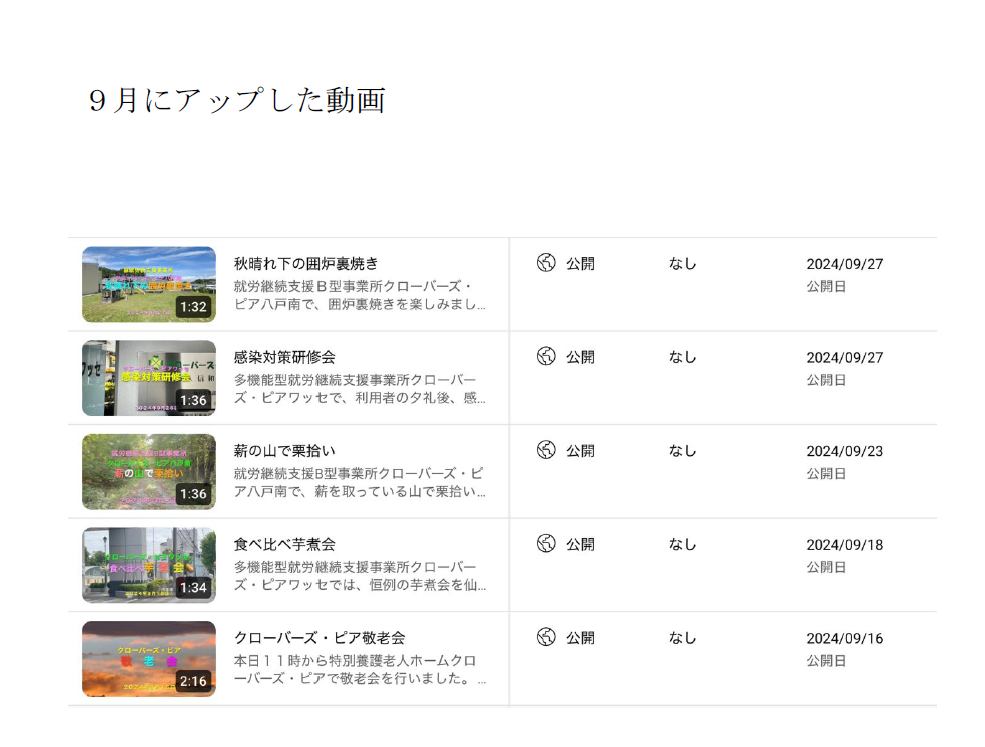Click the date 2024/09/27 for 秋晴れ下の囲炉裏焼き

pos(845,264)
